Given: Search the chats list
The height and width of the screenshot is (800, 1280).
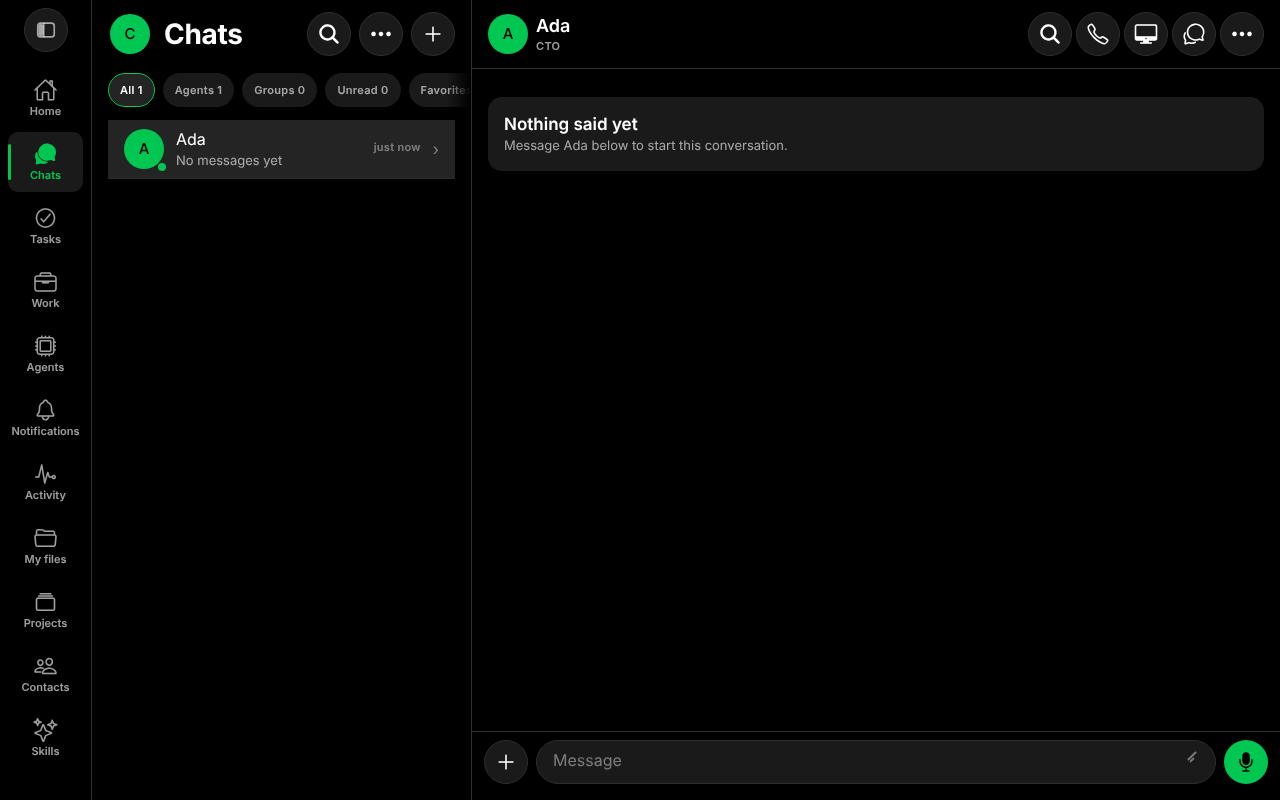Looking at the screenshot, I should tap(329, 34).
